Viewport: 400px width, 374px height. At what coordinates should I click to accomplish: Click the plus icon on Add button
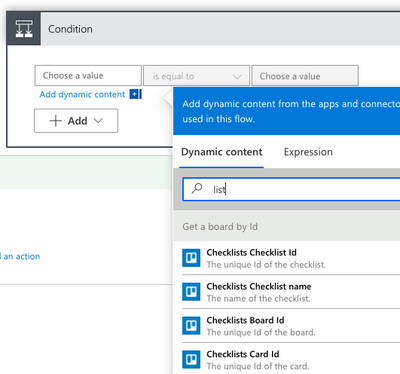pos(56,121)
